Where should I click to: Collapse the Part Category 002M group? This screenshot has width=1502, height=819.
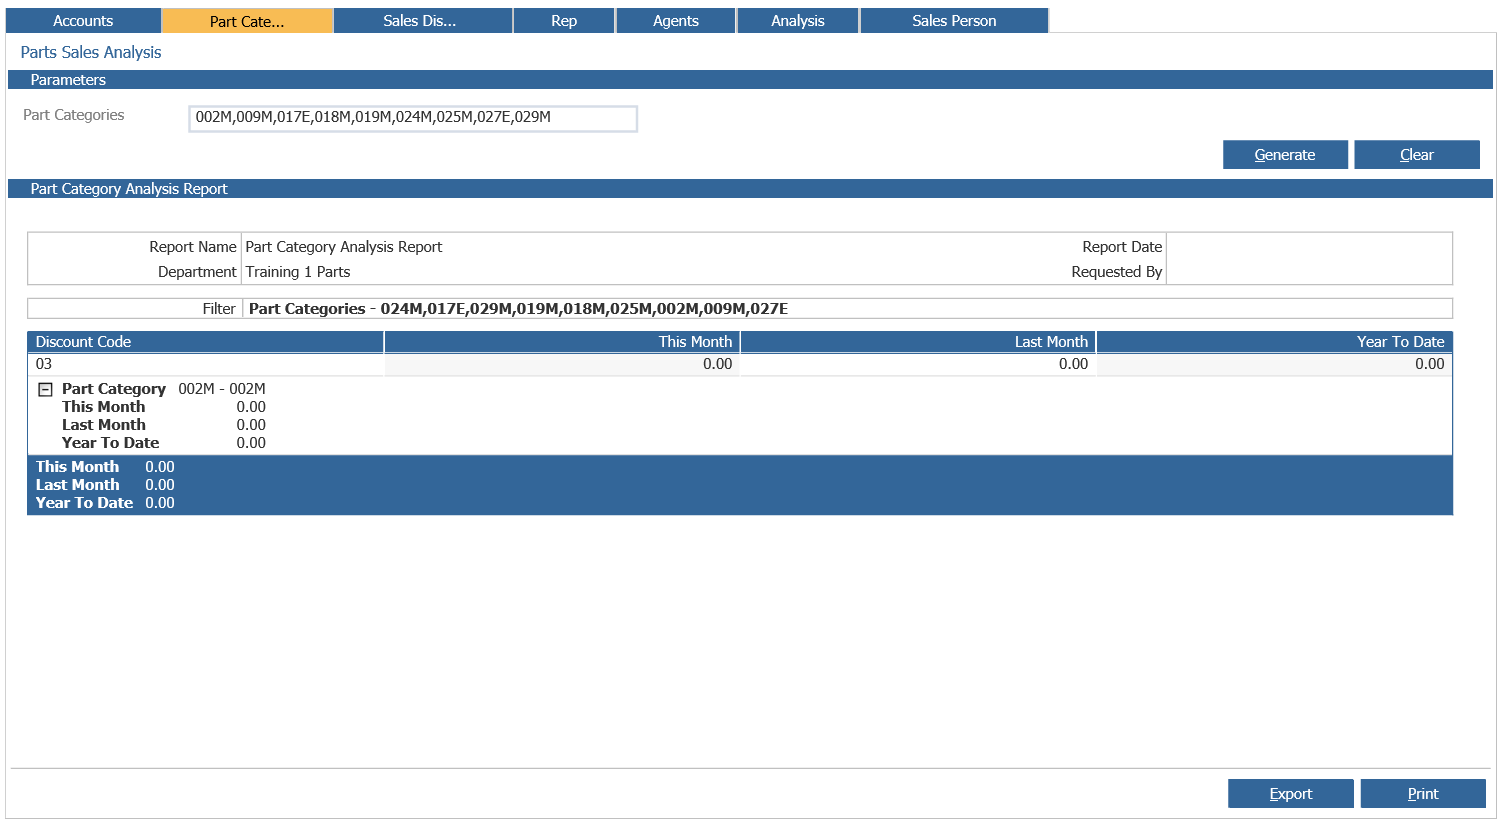point(45,390)
